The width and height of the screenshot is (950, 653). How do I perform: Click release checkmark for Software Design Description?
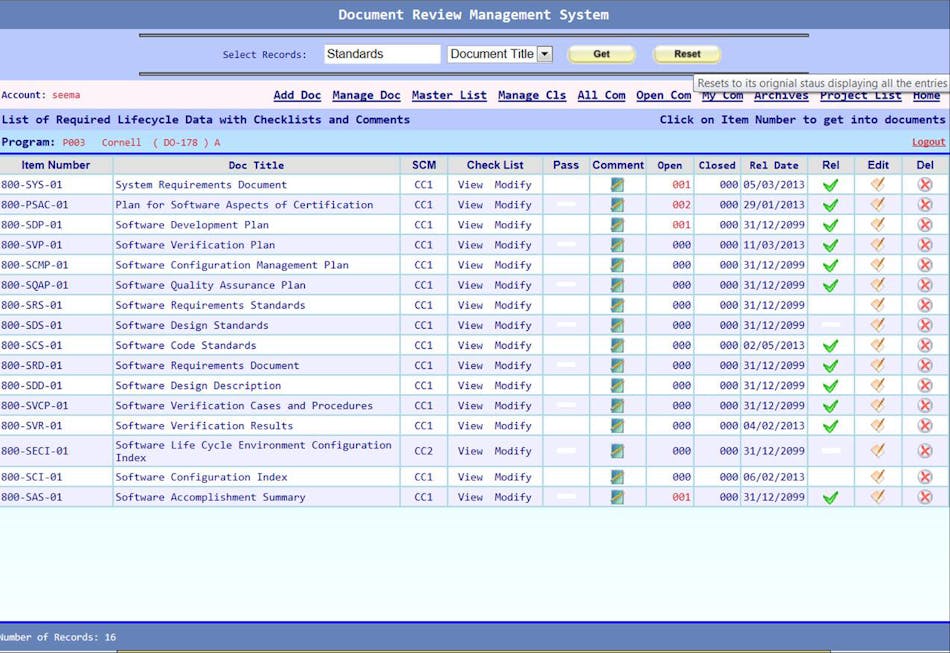[829, 385]
